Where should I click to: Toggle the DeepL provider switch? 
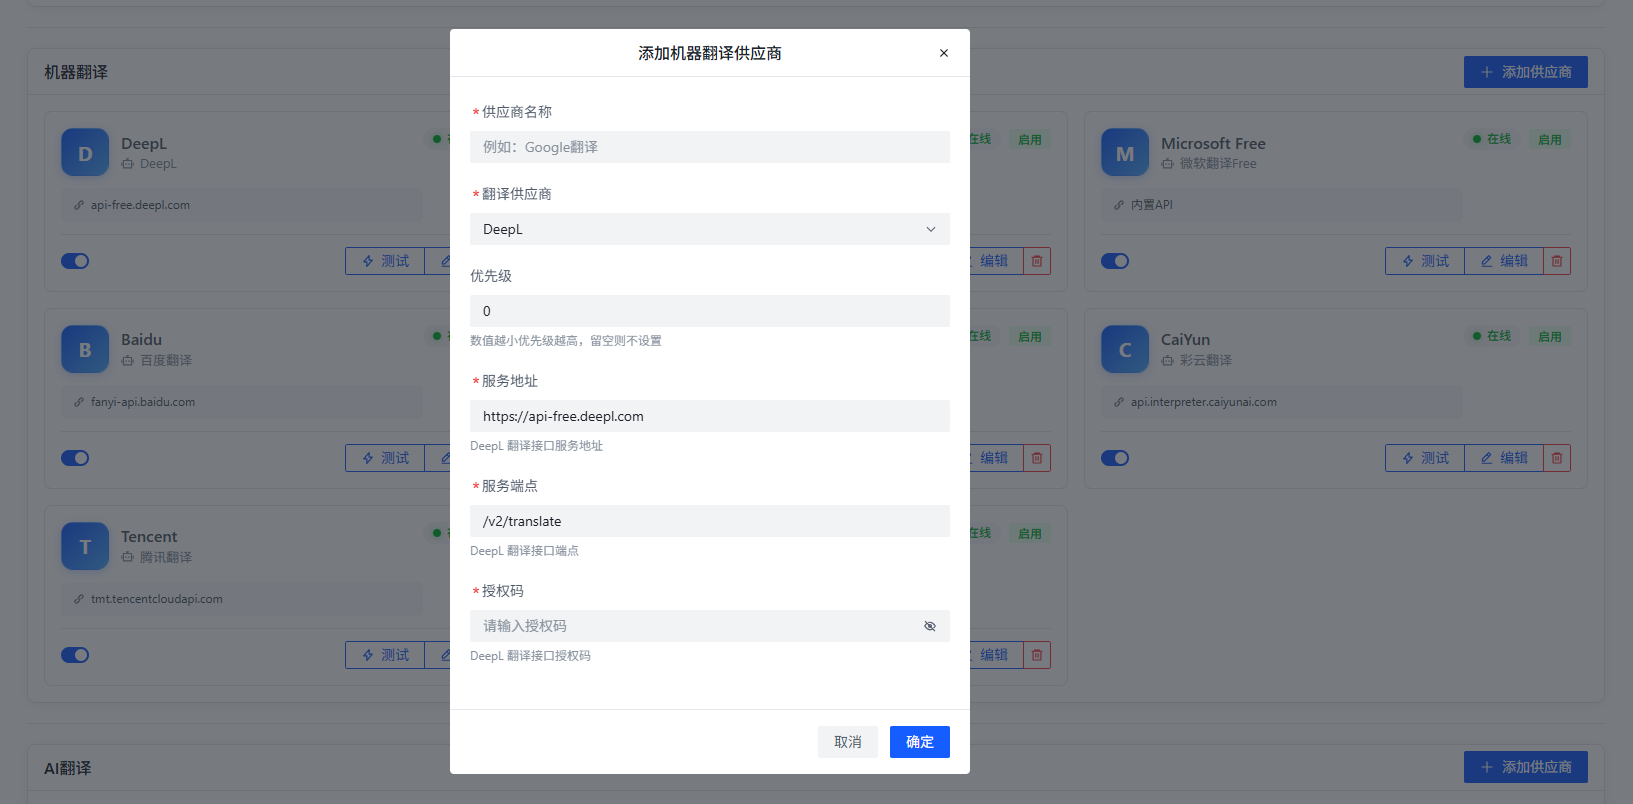75,261
